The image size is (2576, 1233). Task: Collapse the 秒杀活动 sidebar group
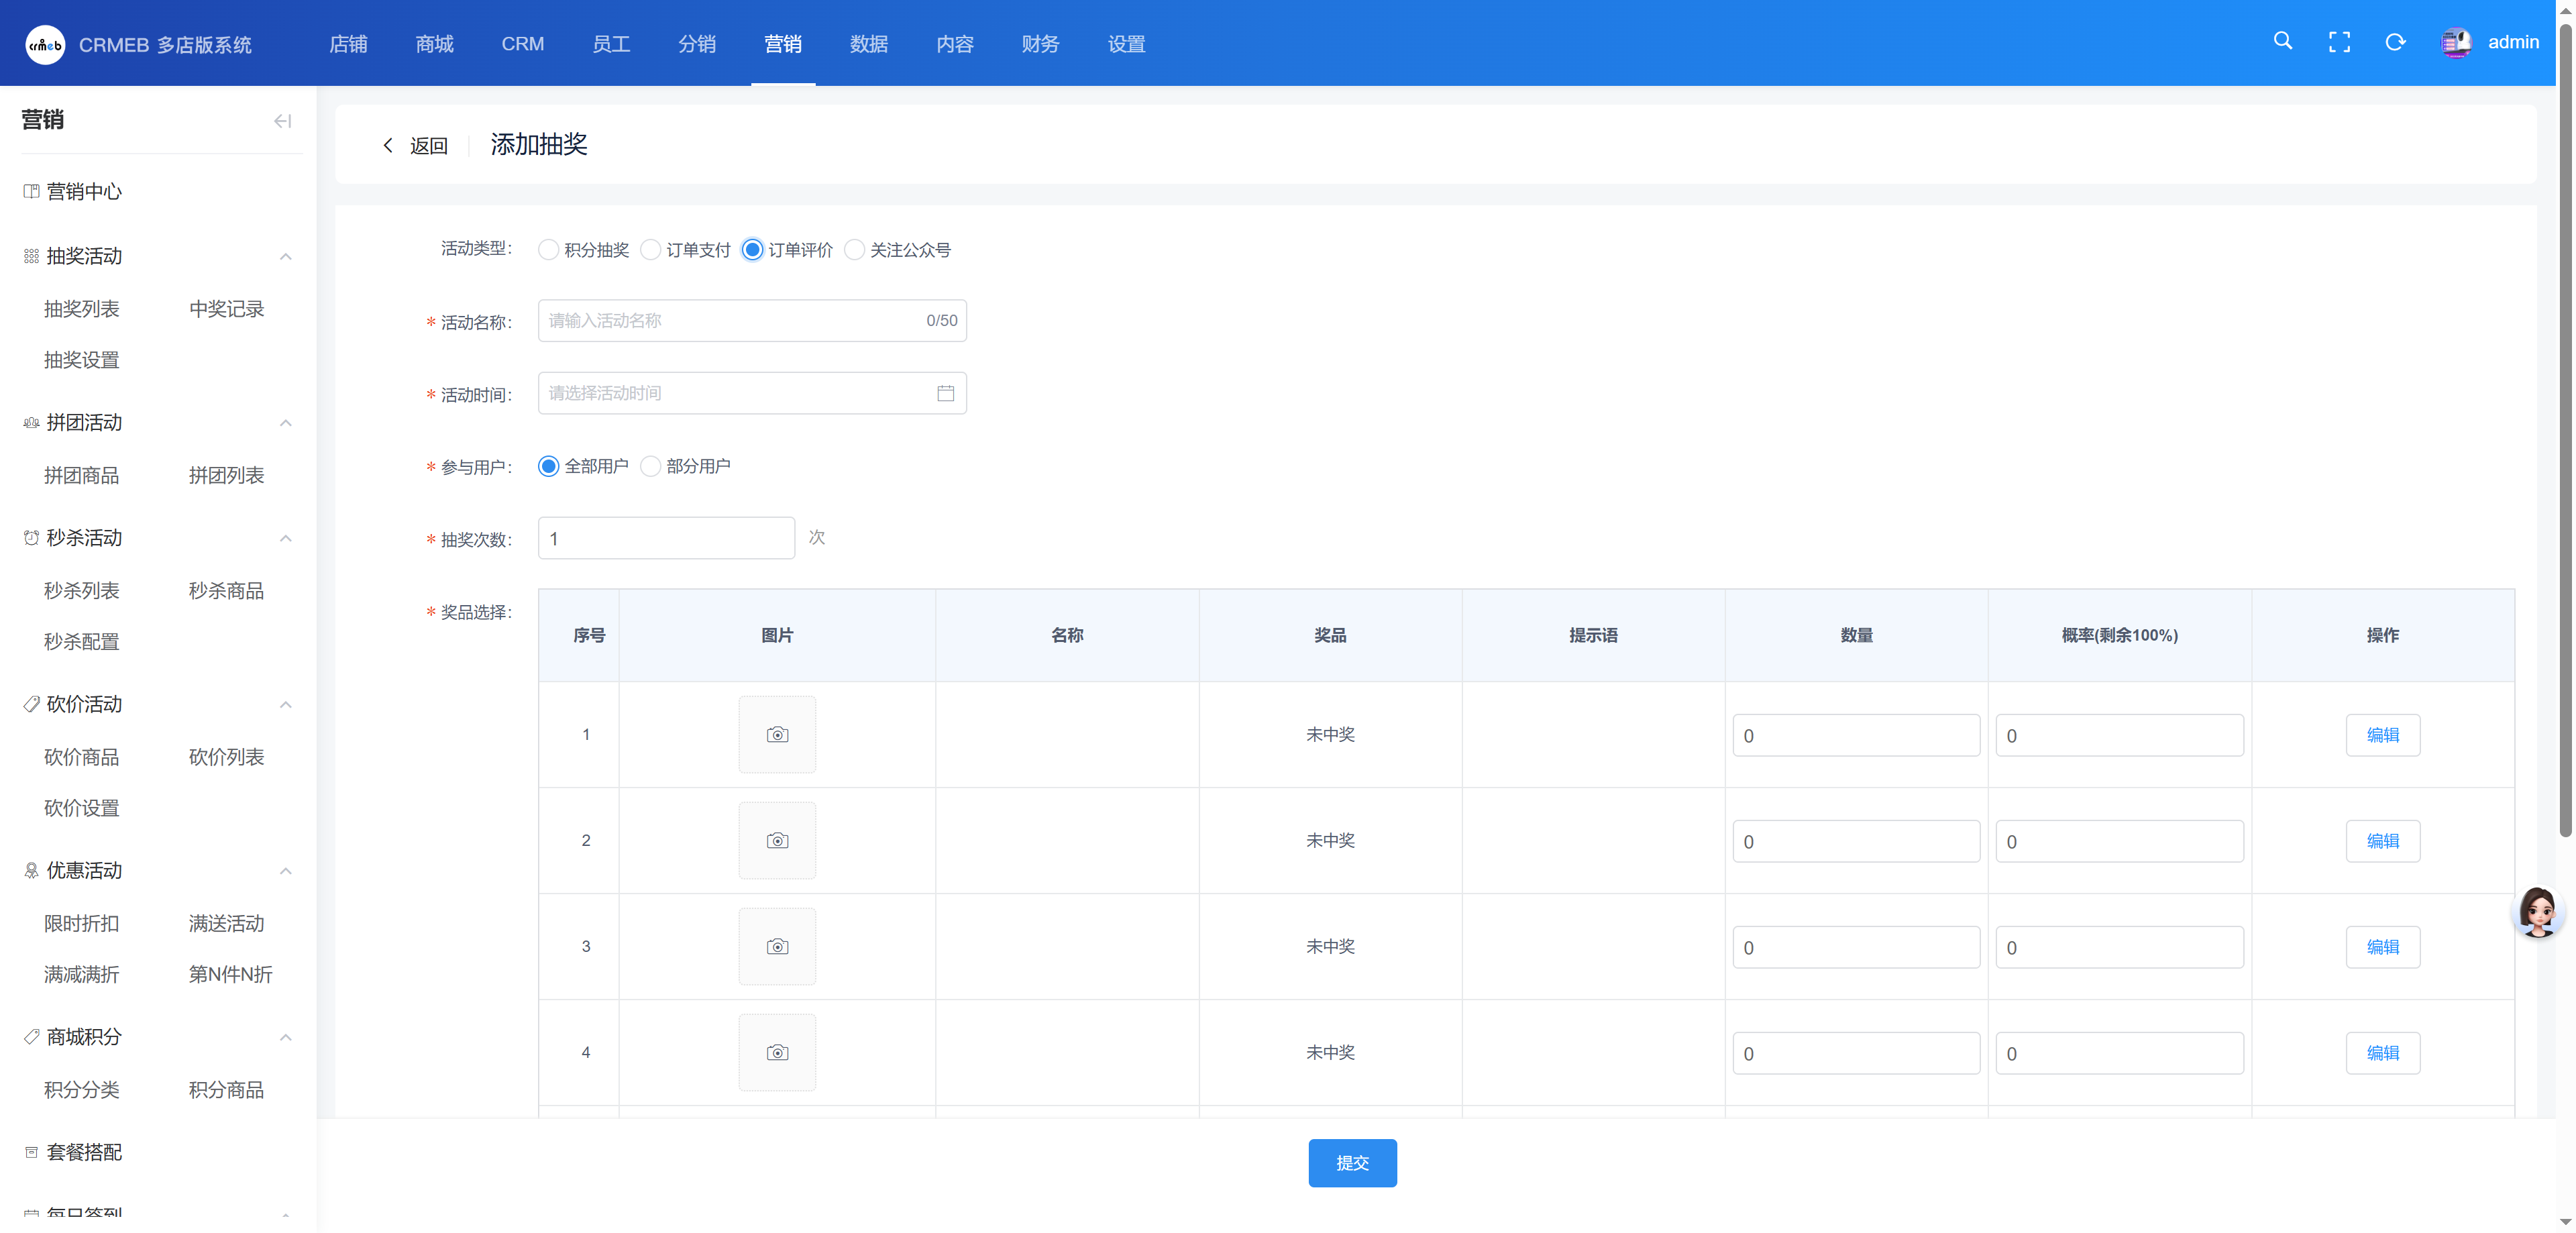[286, 538]
